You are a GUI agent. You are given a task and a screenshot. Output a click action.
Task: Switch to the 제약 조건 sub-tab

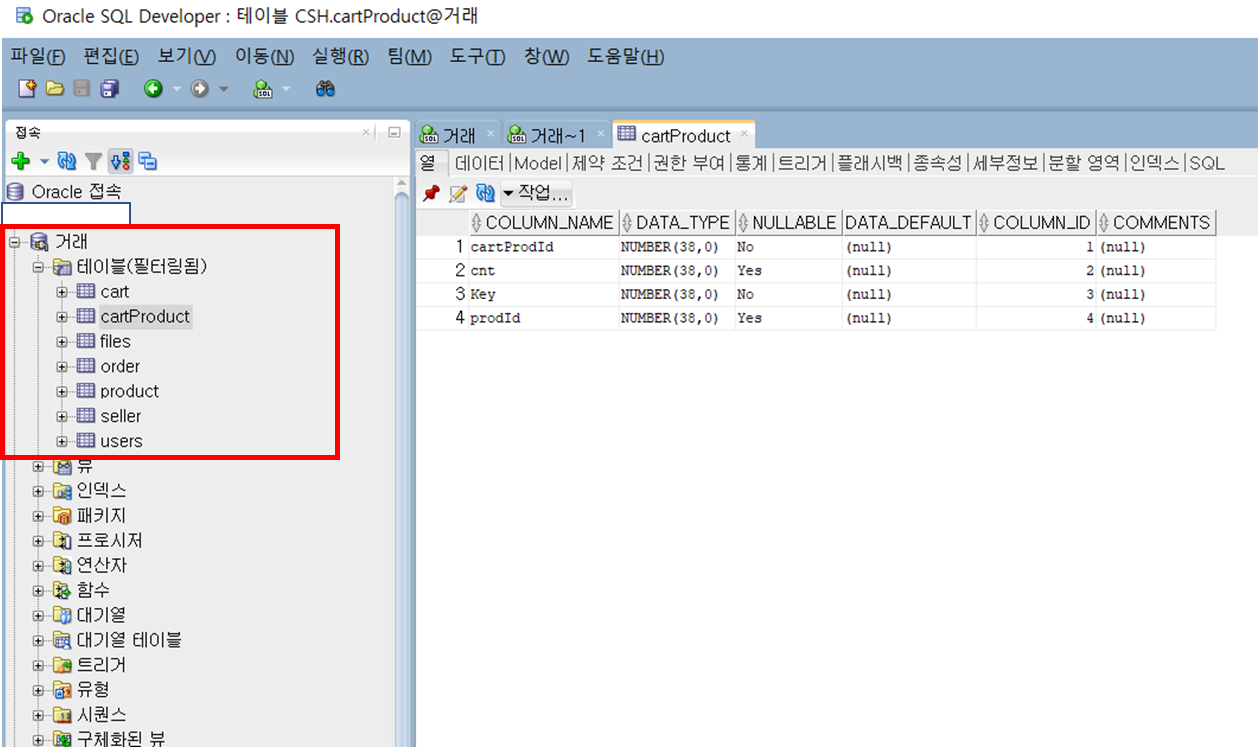coord(608,164)
